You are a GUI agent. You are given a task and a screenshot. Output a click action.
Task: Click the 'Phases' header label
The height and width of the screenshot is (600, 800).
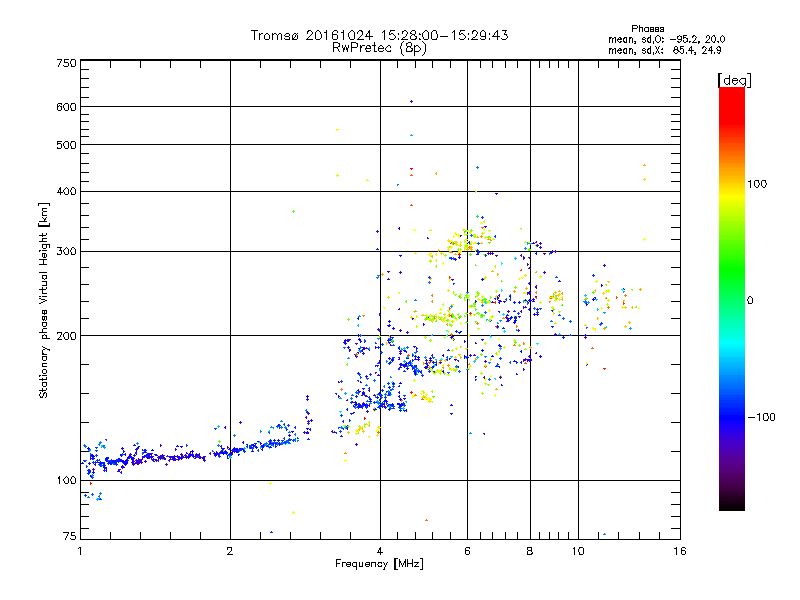coord(647,29)
